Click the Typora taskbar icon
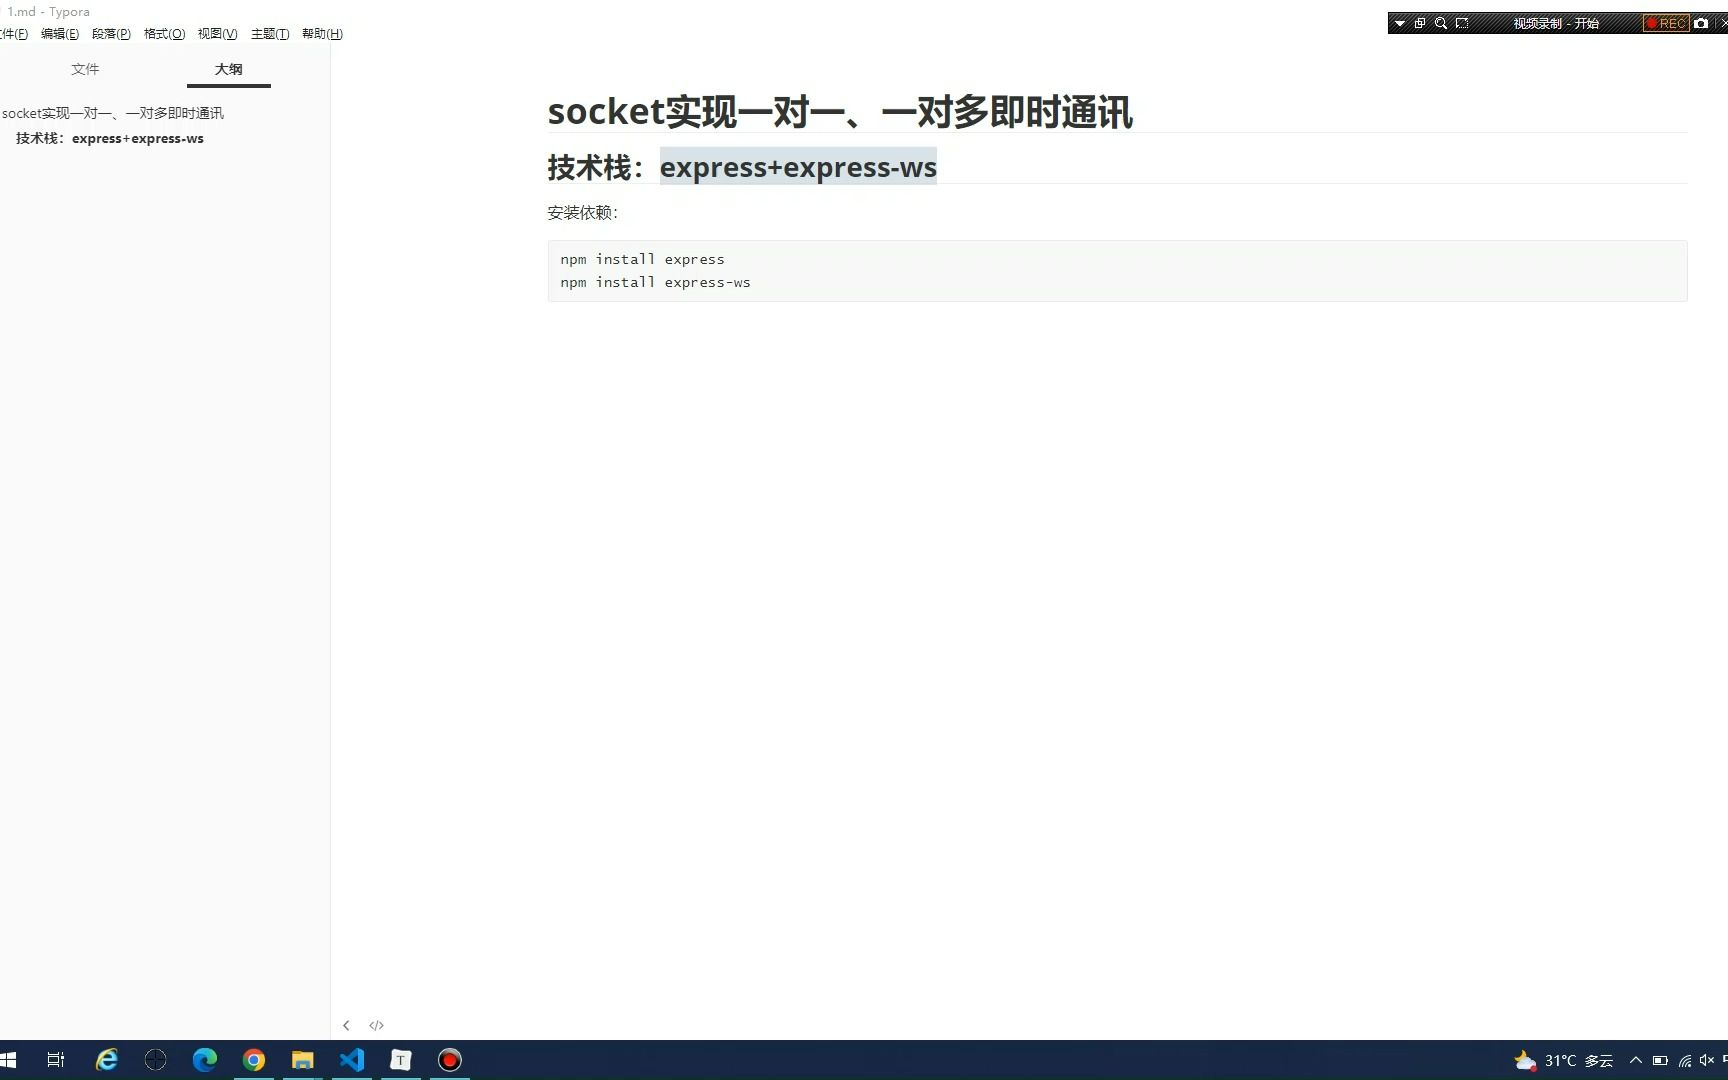The height and width of the screenshot is (1080, 1728). (x=400, y=1060)
